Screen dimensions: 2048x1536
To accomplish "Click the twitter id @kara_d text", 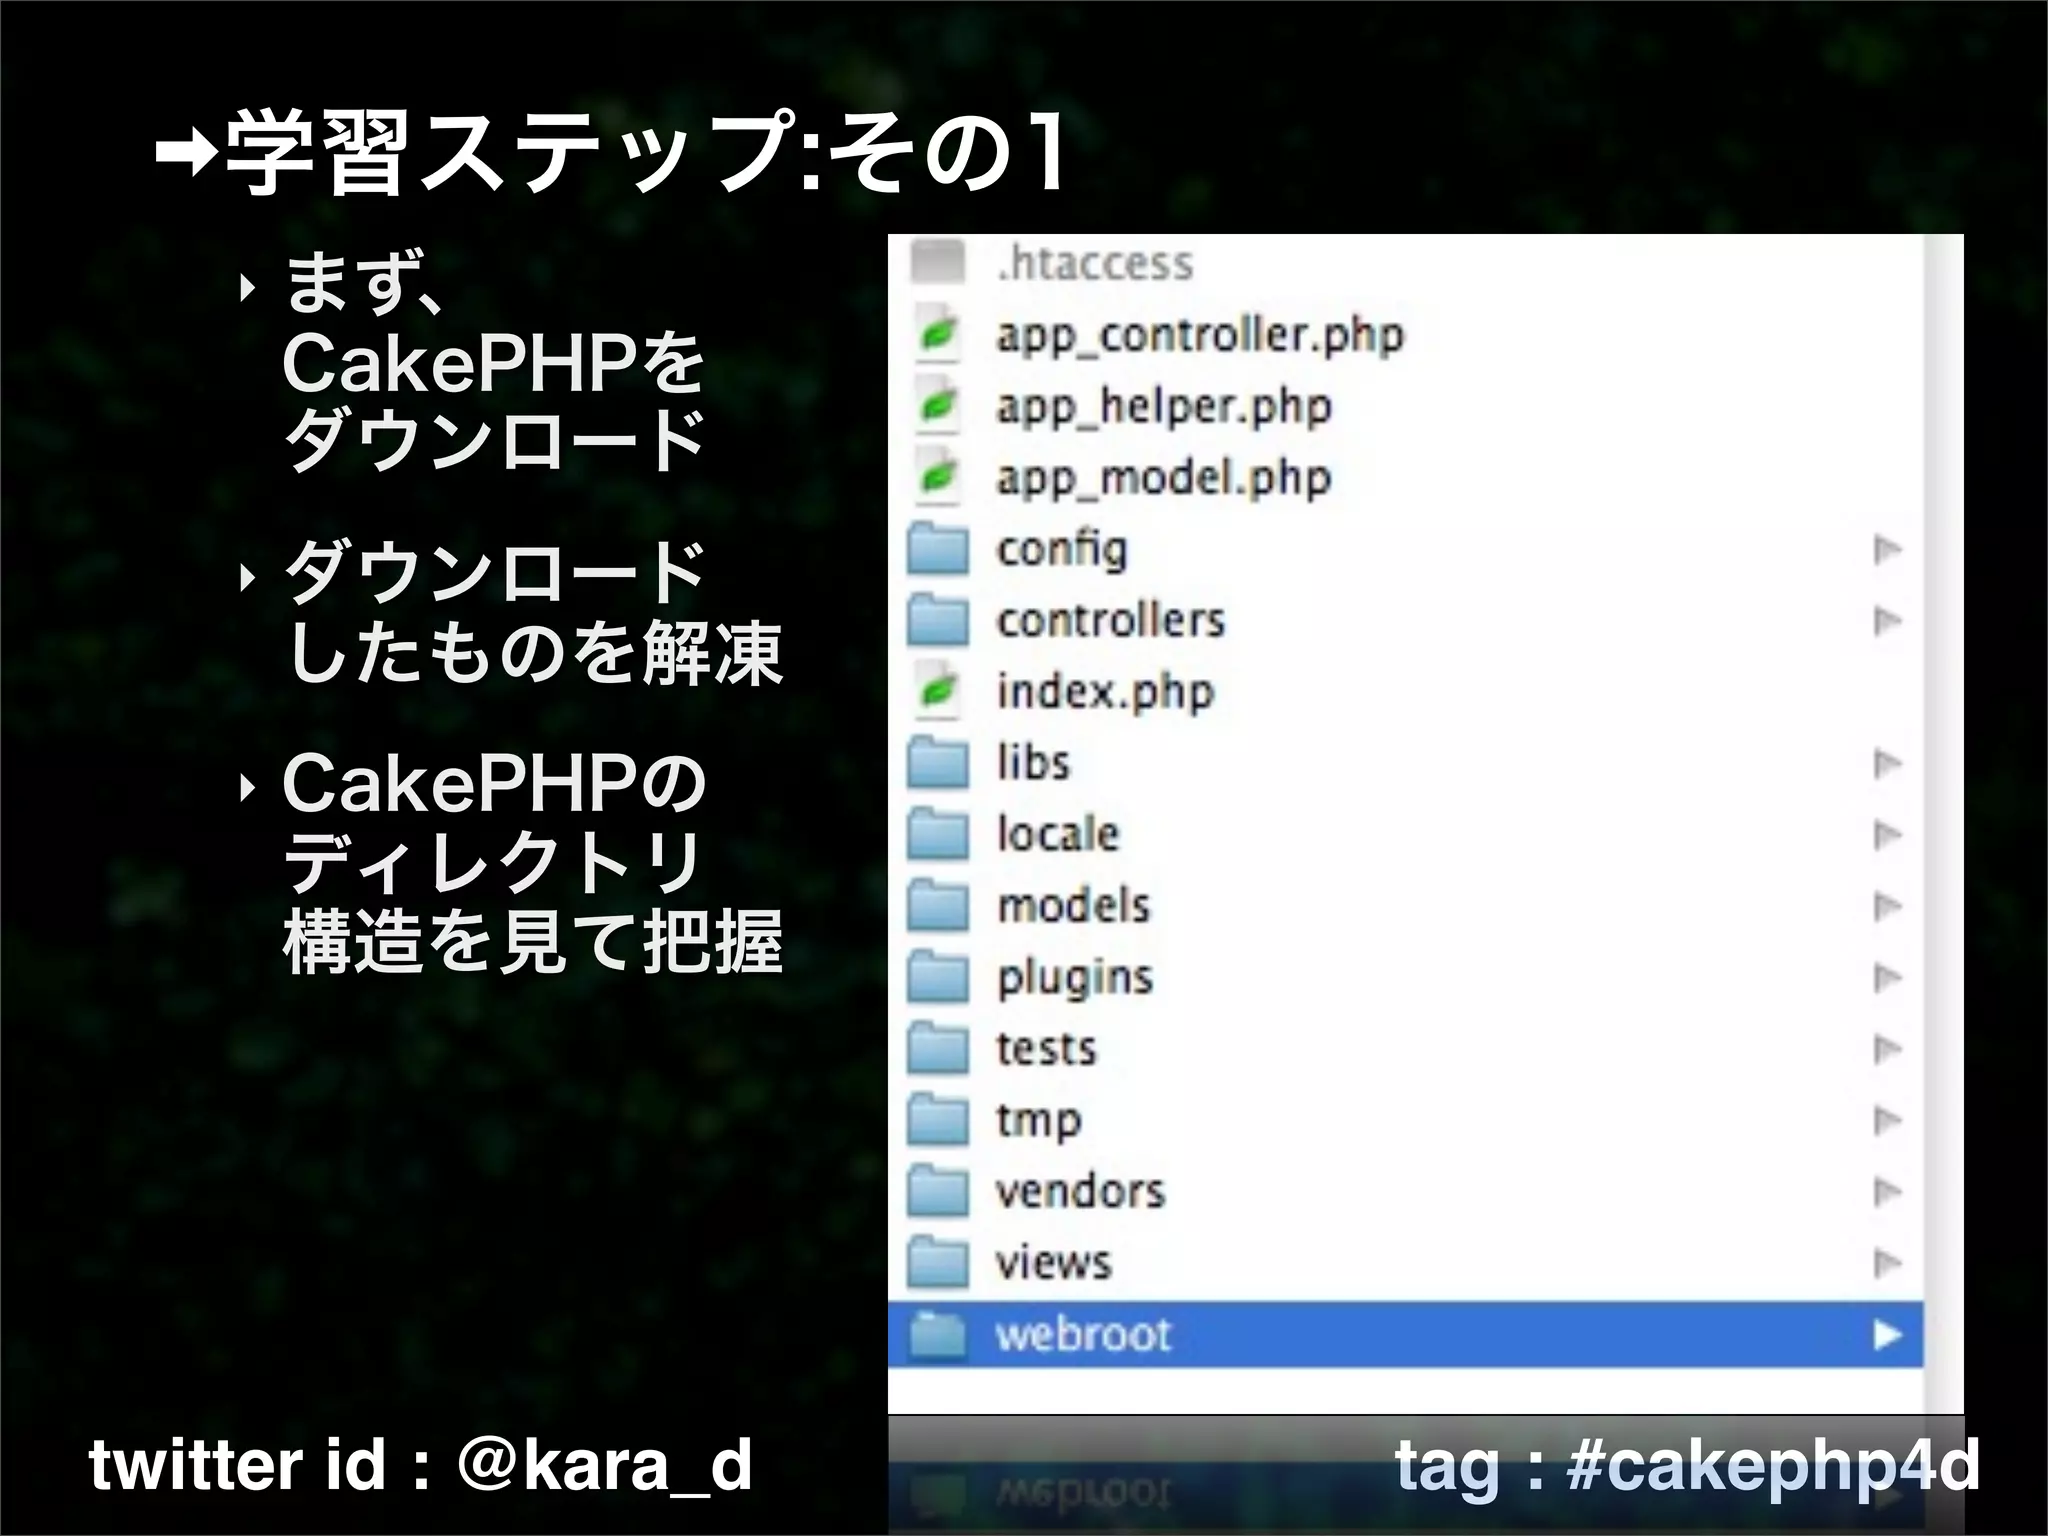I will 420,1465.
